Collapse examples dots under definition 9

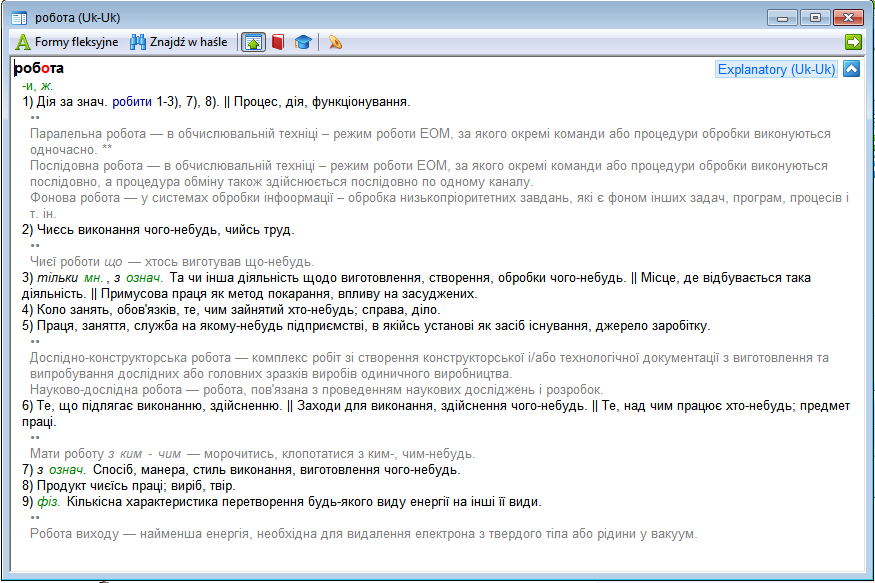point(35,517)
